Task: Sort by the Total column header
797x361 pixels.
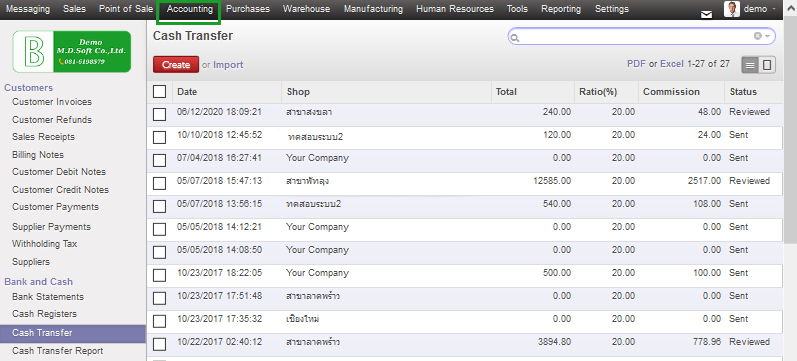Action: (533, 92)
